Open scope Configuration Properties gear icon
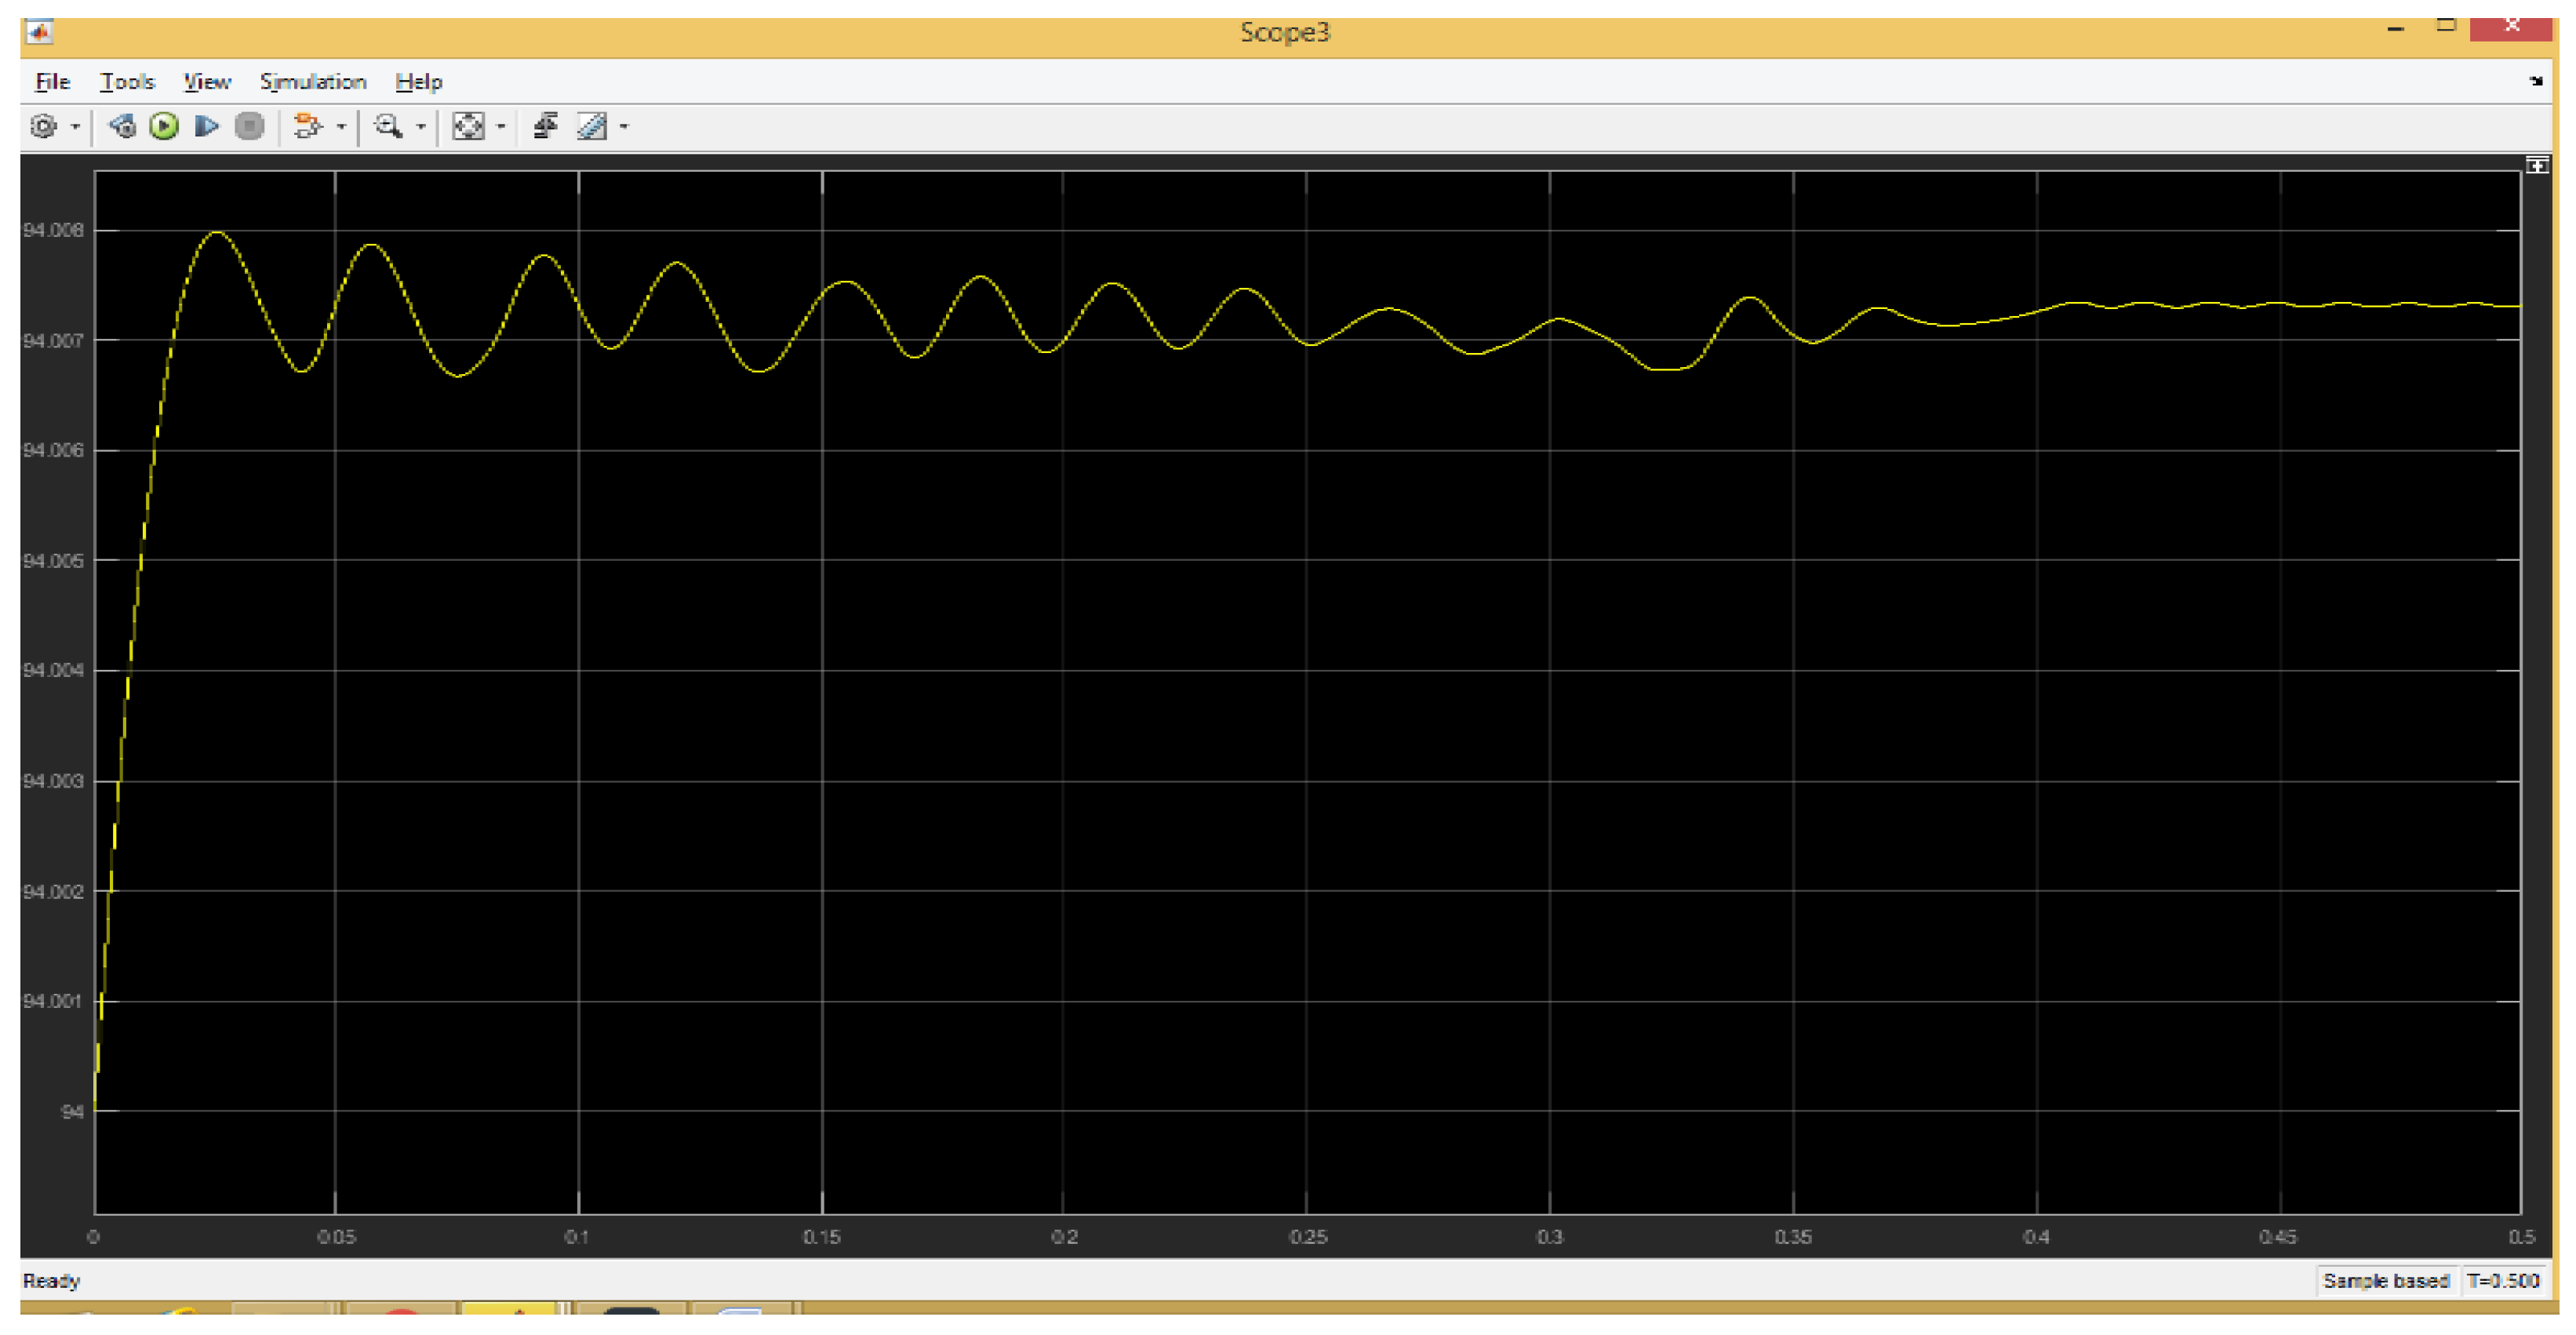2576x1335 pixels. pyautogui.click(x=43, y=126)
